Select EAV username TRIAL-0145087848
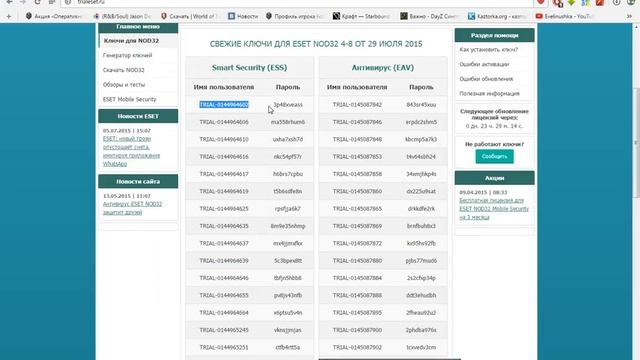 click(x=357, y=139)
